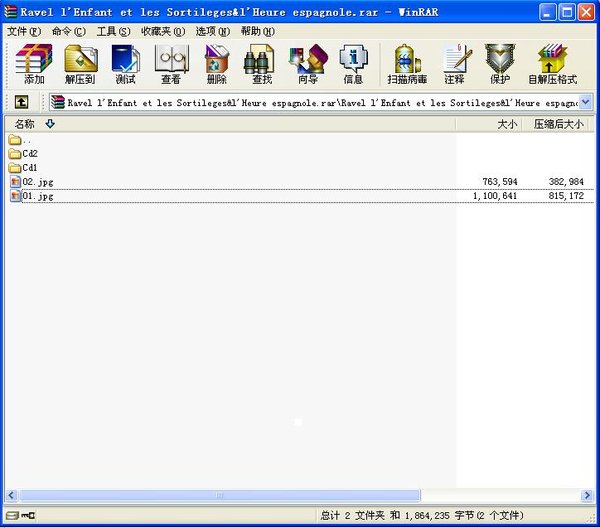Click the size value 1,100,641

pyautogui.click(x=495, y=196)
